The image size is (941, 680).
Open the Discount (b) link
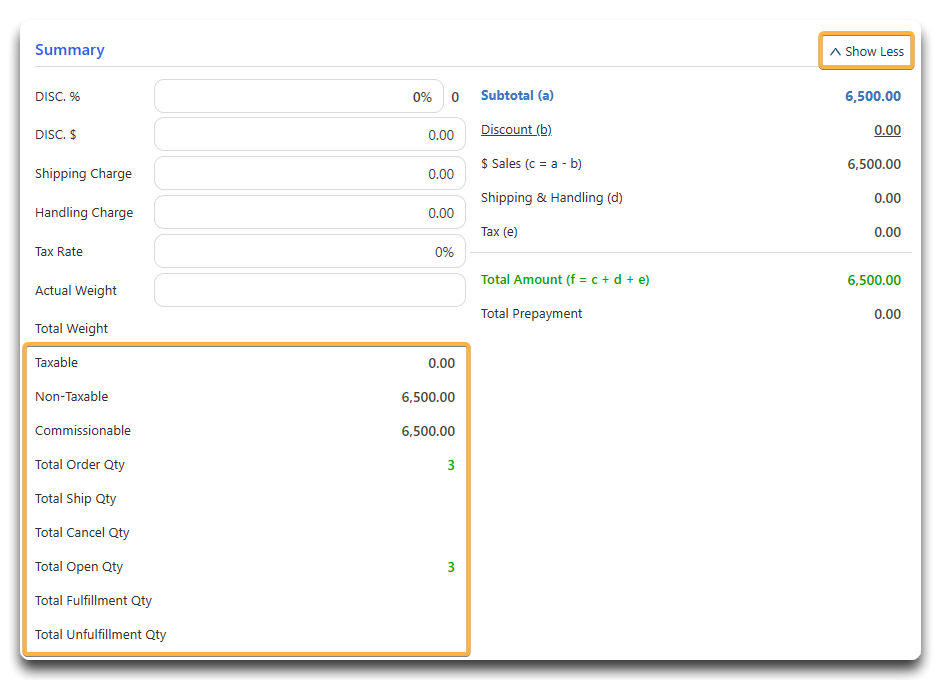click(515, 129)
